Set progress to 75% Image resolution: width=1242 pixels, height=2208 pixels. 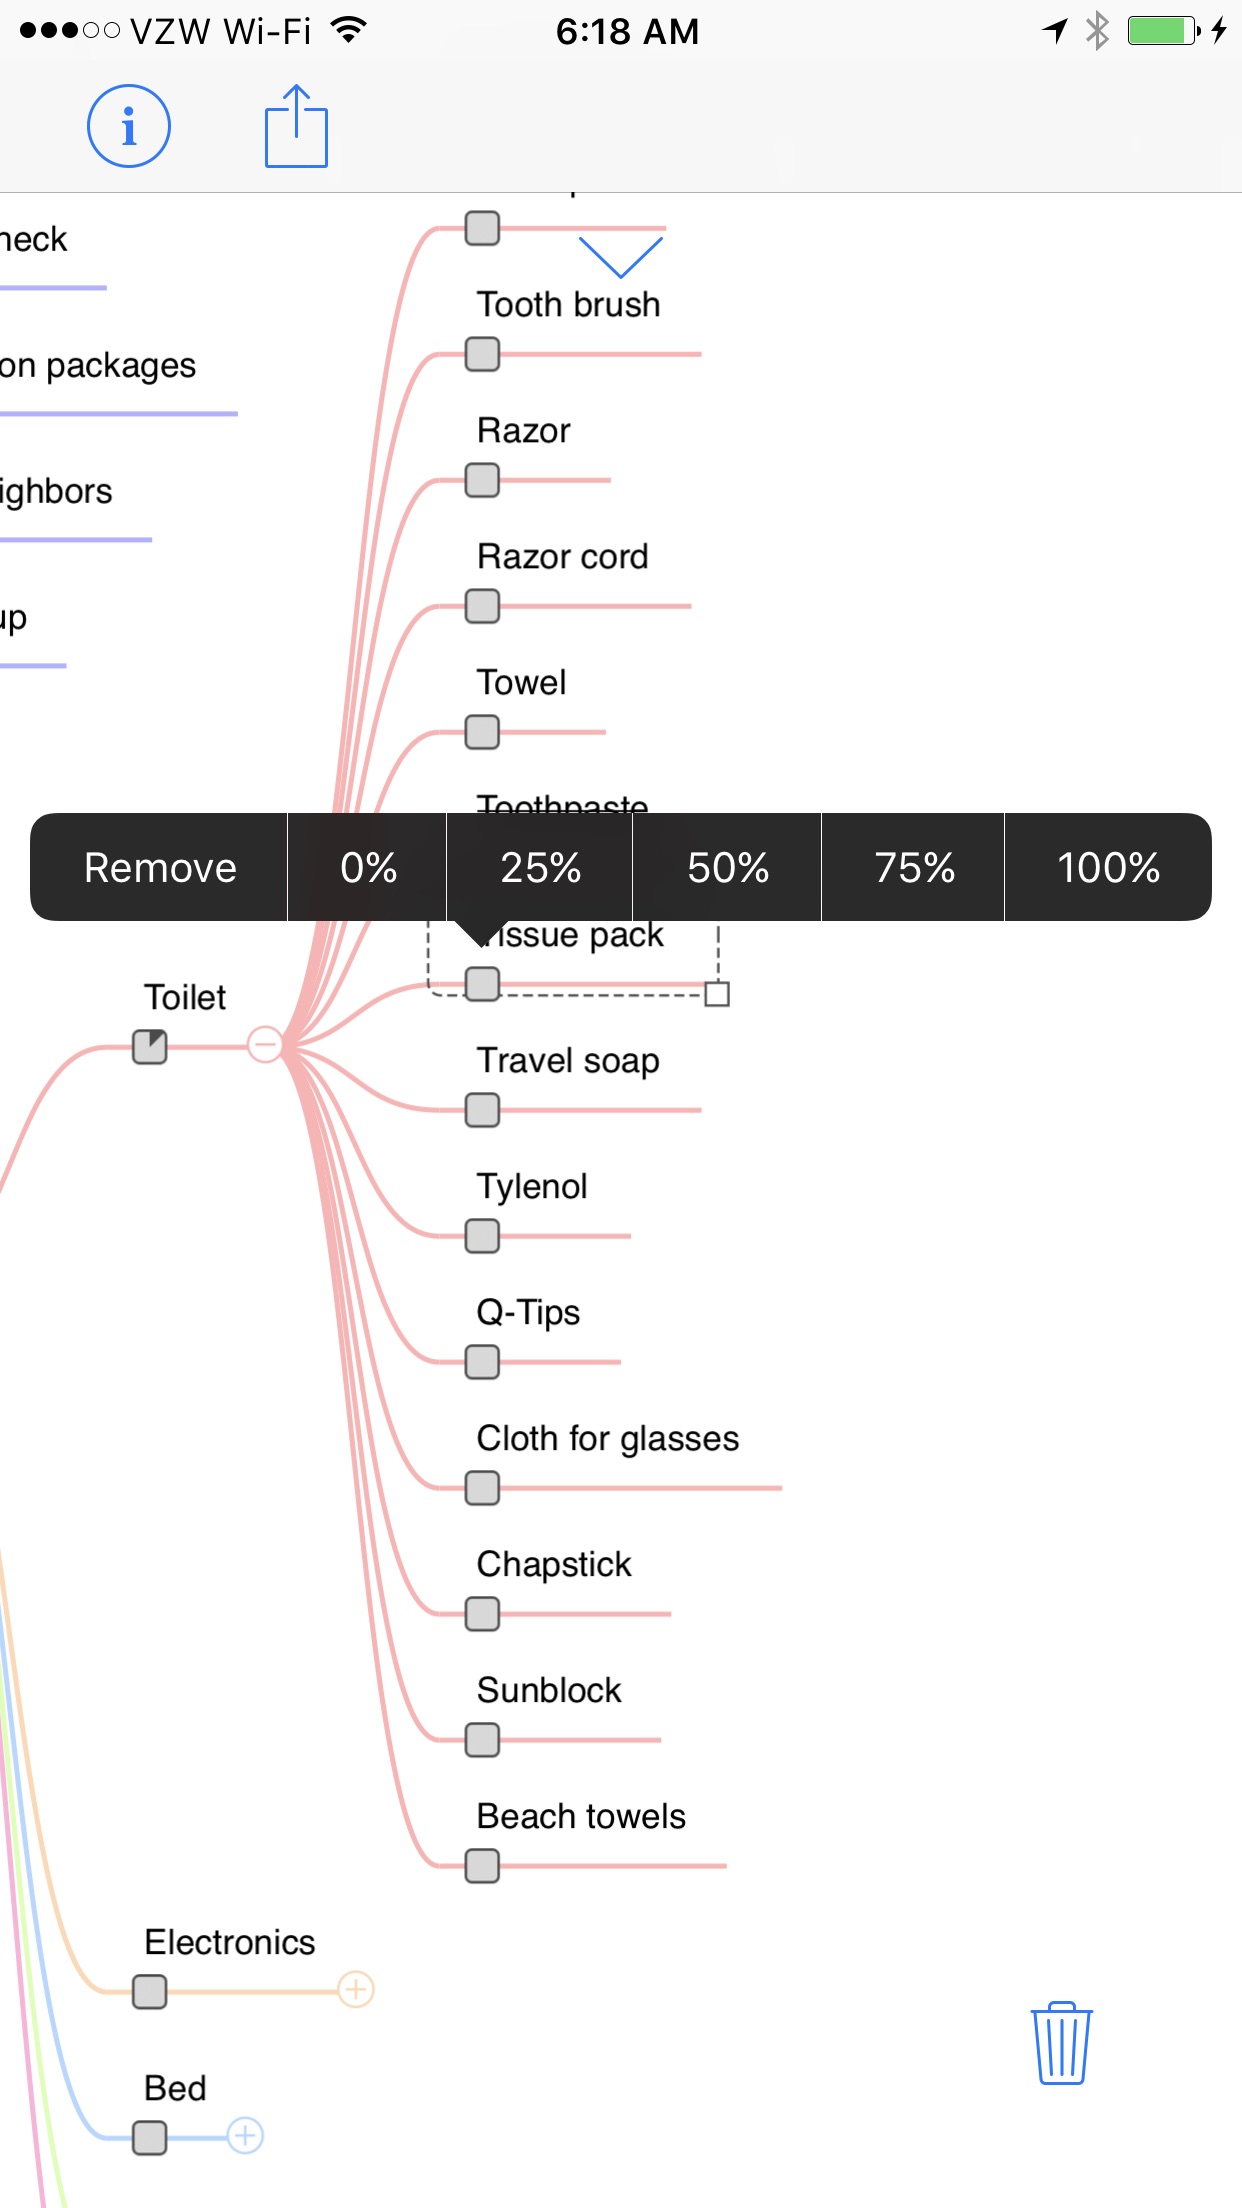coord(913,868)
